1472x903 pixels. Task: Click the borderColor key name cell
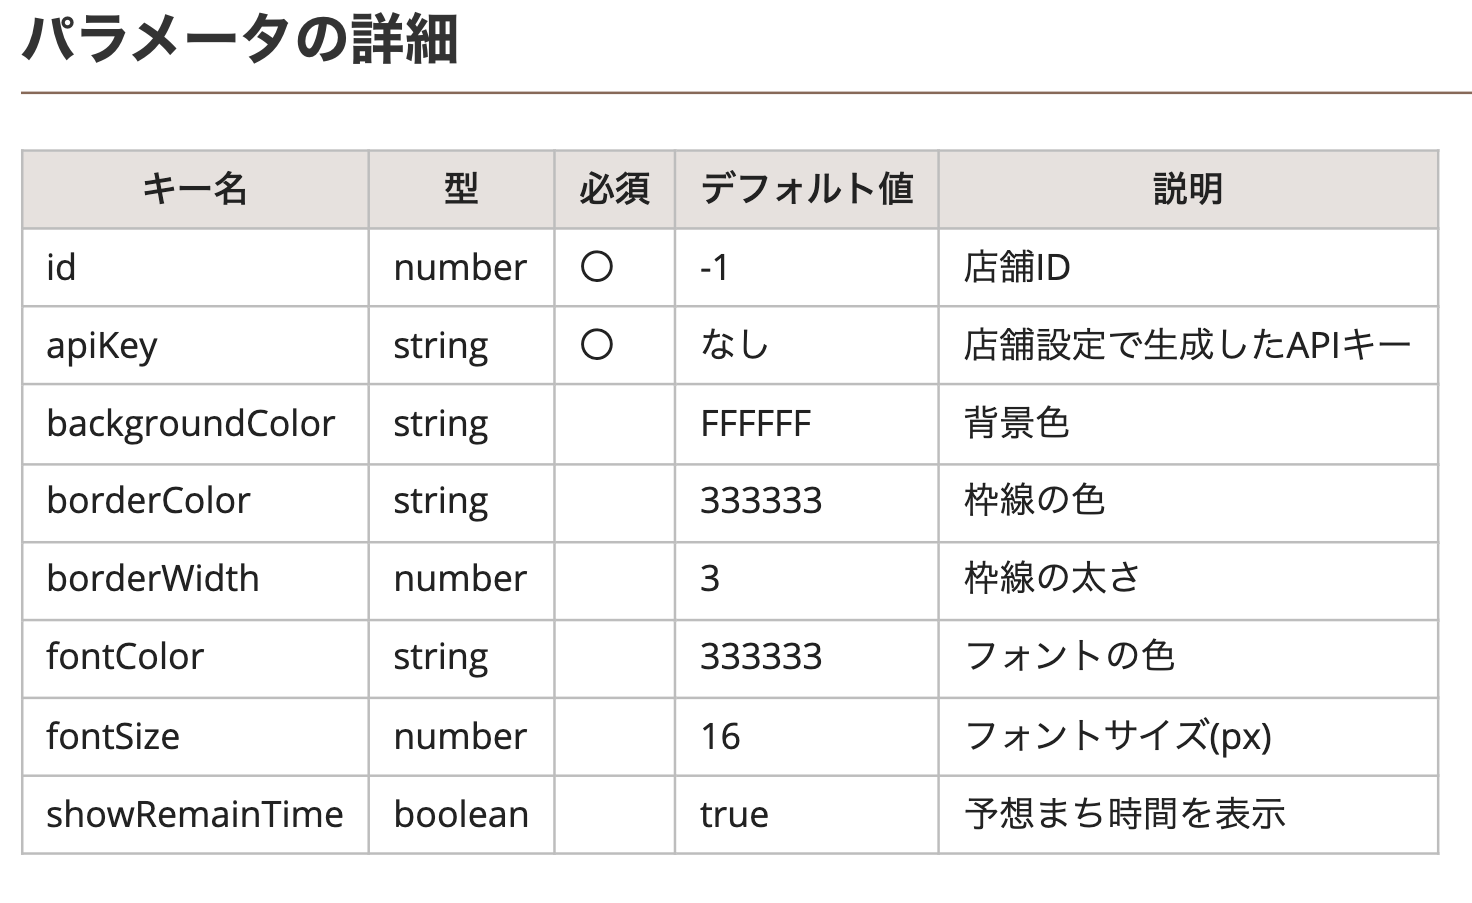148,501
